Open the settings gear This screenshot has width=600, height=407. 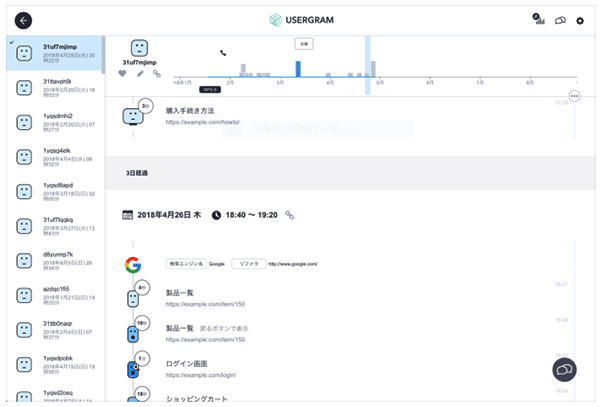(x=581, y=20)
